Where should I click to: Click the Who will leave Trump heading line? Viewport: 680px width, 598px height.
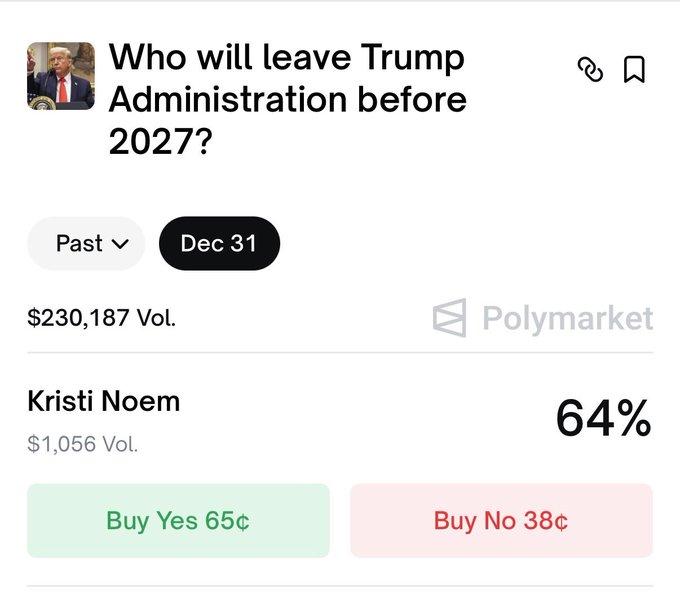click(287, 57)
